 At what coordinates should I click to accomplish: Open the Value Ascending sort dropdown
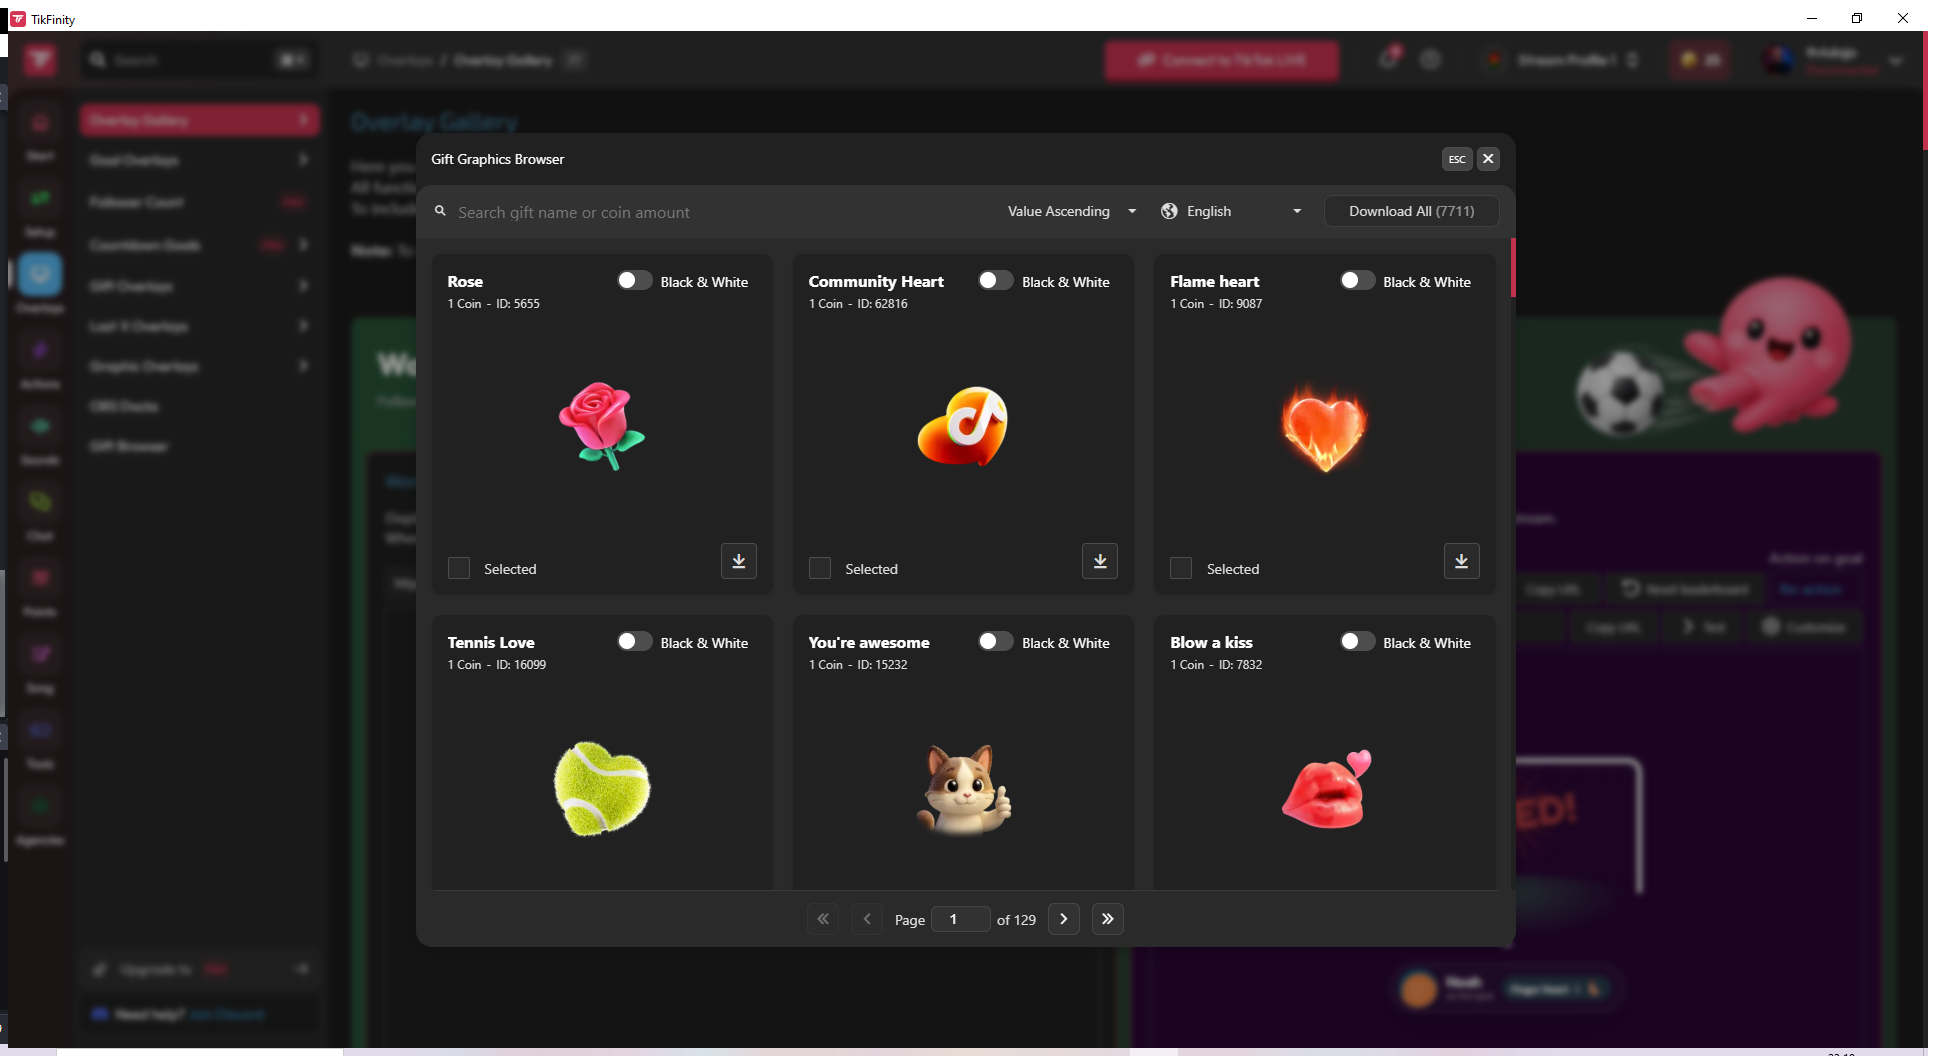(1071, 211)
